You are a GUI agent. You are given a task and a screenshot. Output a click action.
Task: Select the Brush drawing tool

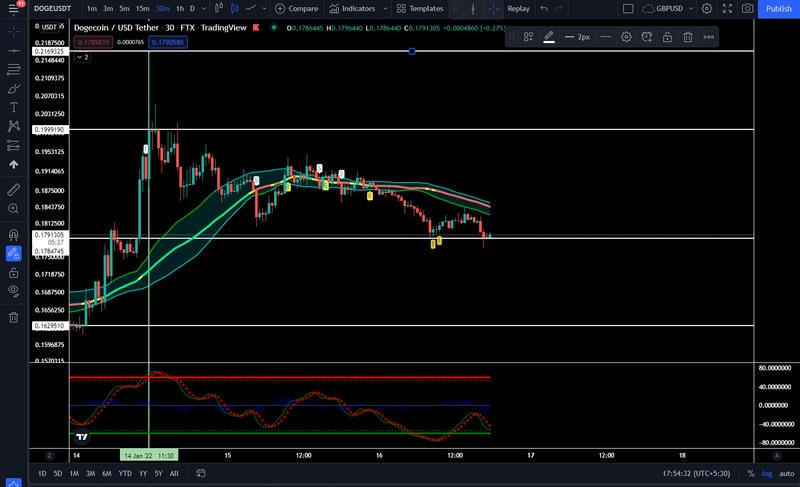pyautogui.click(x=14, y=89)
